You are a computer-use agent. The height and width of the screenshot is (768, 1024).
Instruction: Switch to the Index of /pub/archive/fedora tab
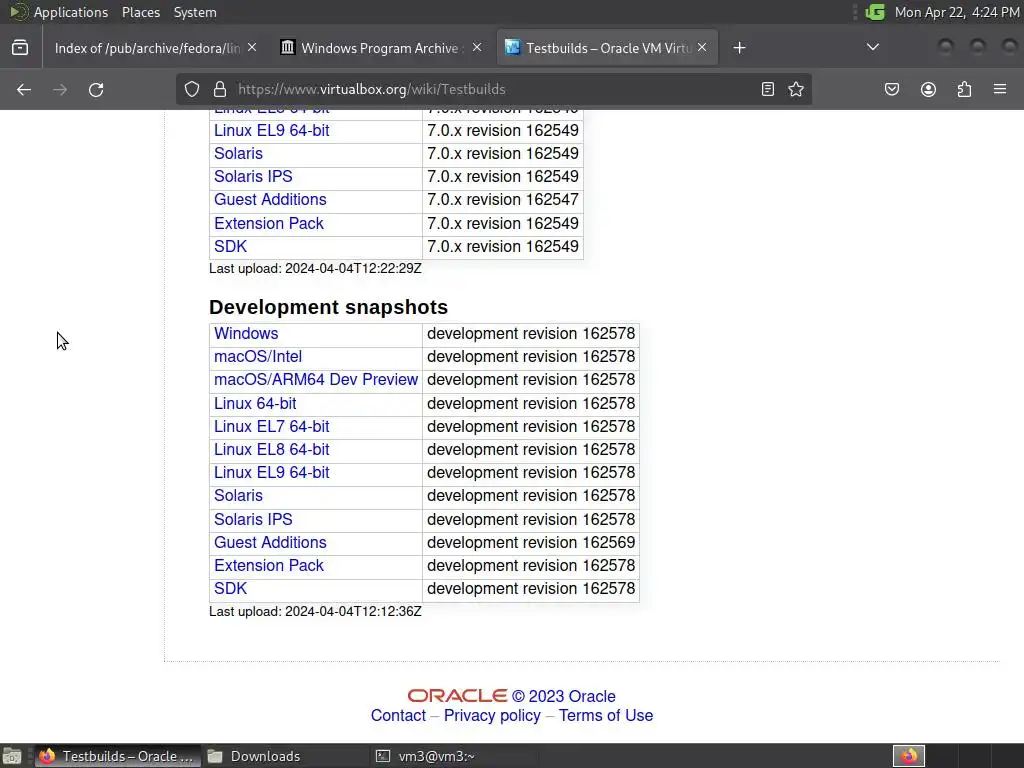point(155,48)
